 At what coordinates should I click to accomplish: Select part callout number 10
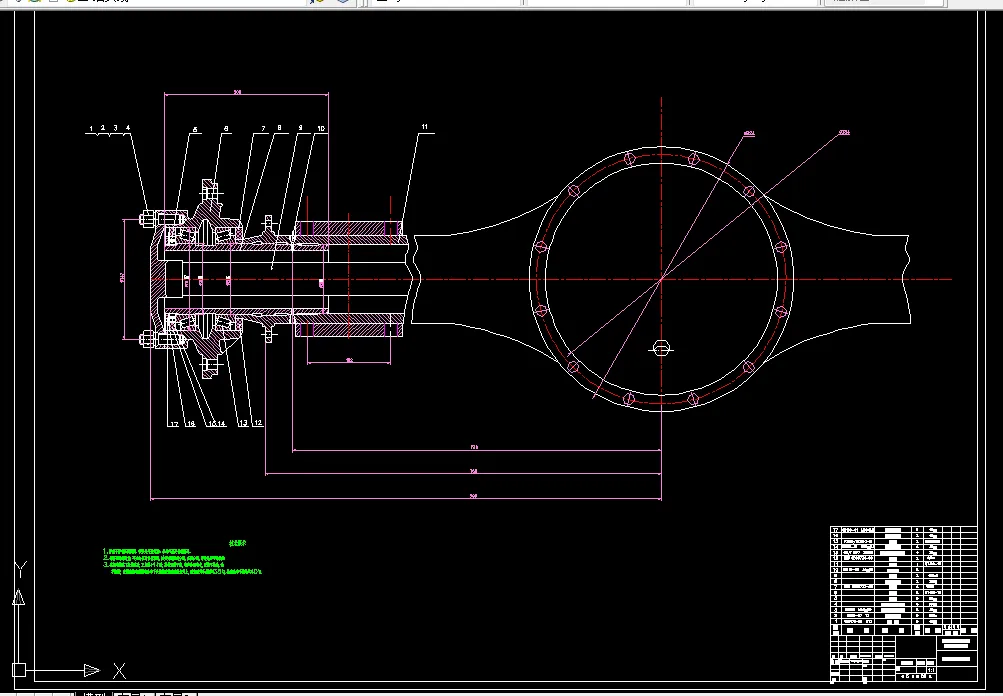[x=320, y=129]
